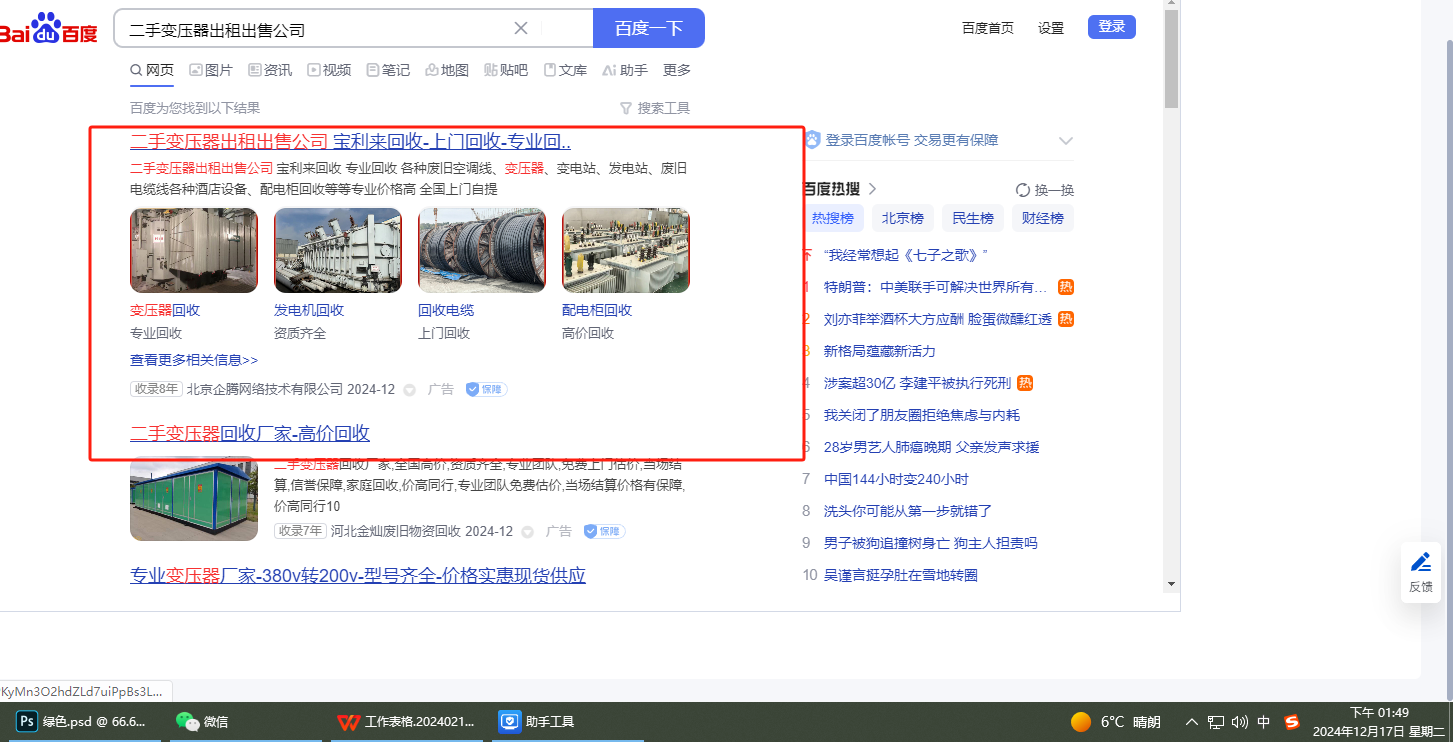Open the 设置 menu in the header
The image size is (1453, 742).
click(x=1051, y=28)
